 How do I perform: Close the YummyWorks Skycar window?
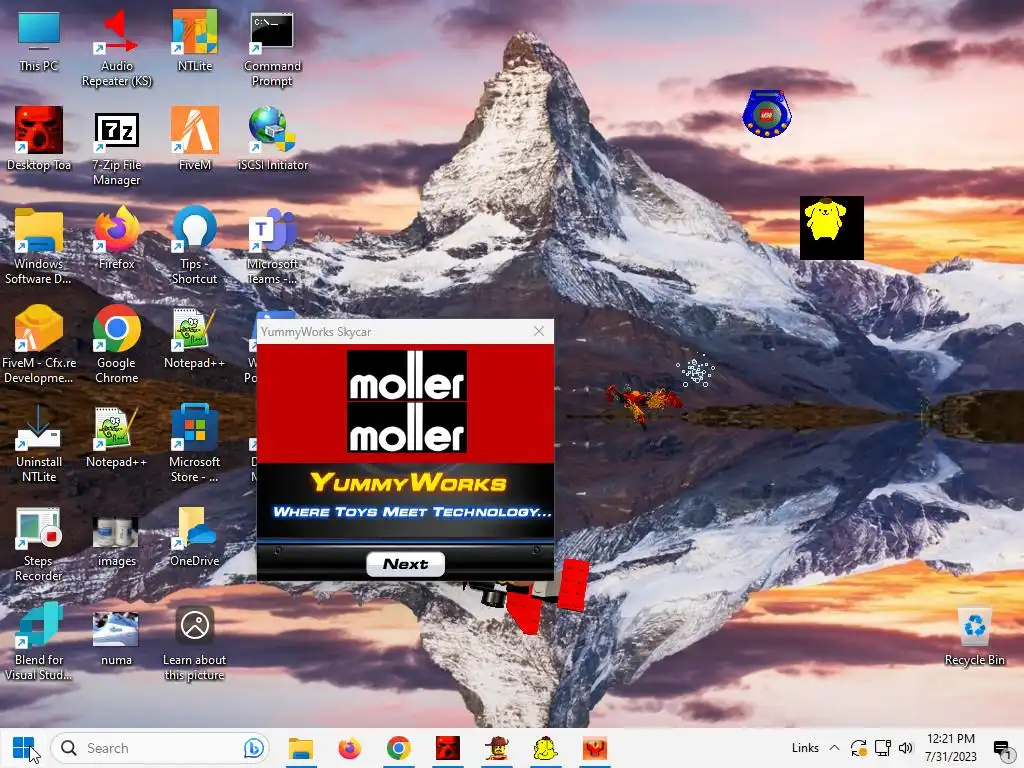point(539,331)
